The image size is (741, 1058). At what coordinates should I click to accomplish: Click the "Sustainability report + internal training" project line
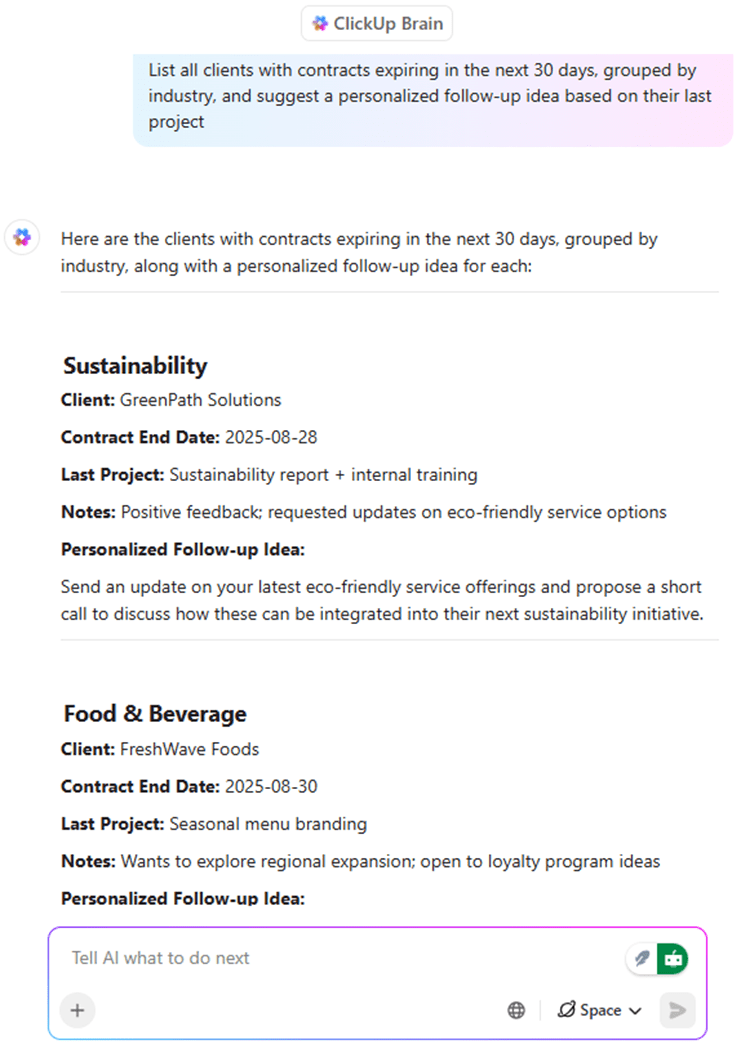(x=323, y=475)
